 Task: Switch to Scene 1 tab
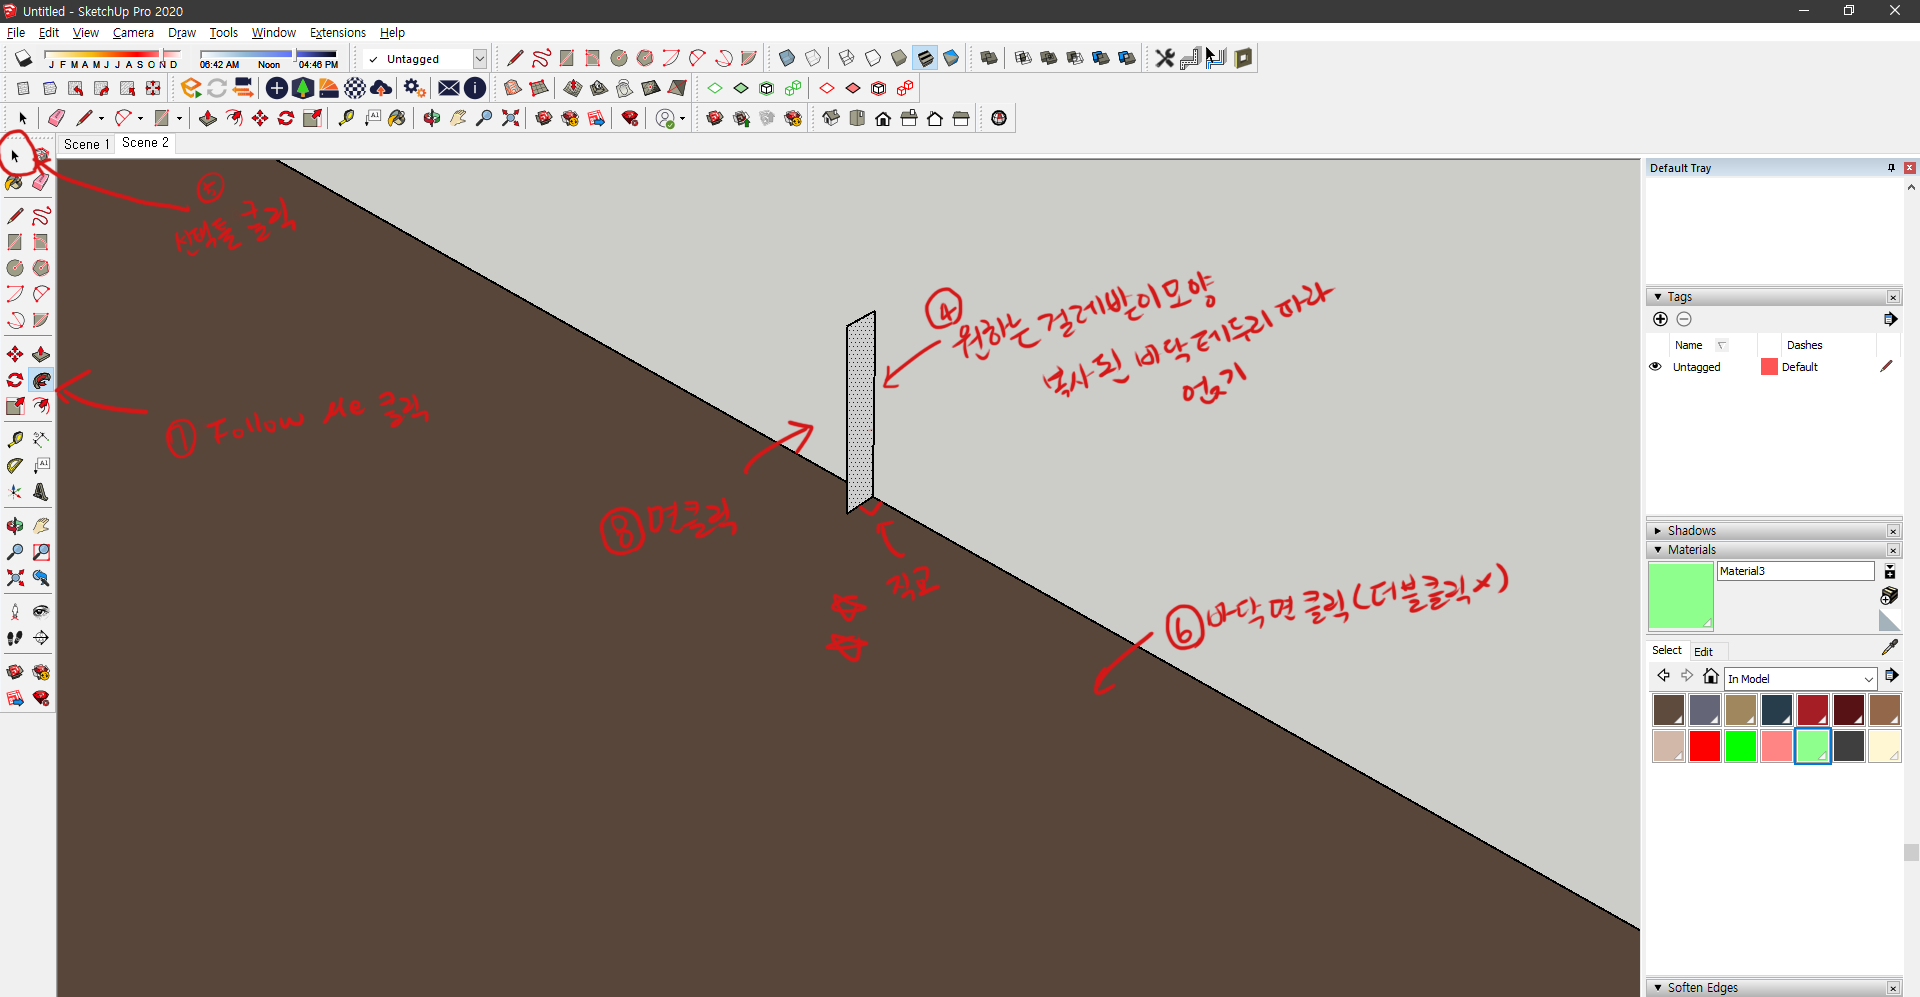coord(86,144)
